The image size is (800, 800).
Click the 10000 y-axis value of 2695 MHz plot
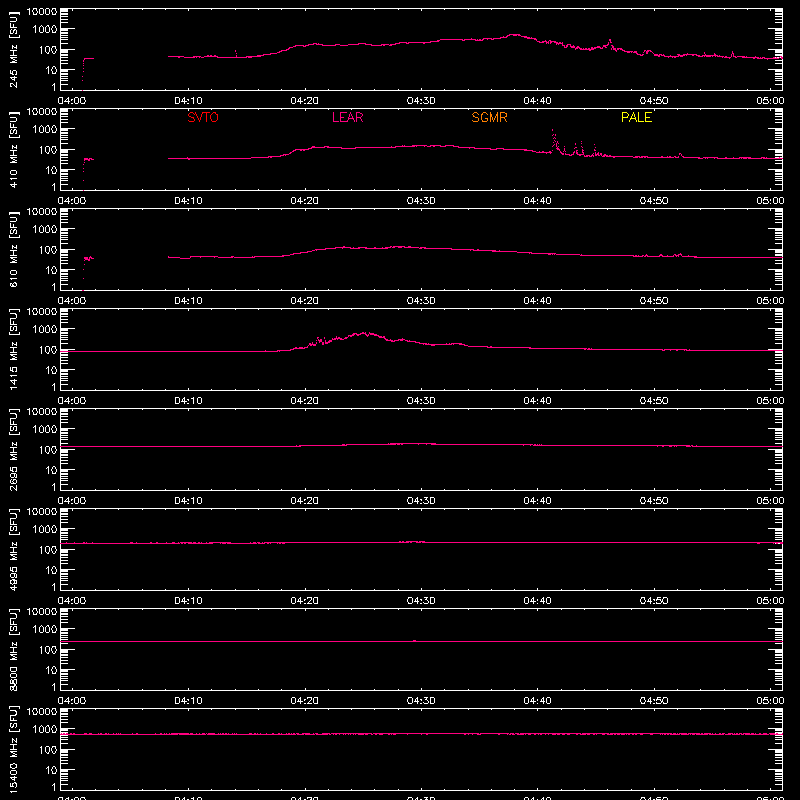[42, 412]
